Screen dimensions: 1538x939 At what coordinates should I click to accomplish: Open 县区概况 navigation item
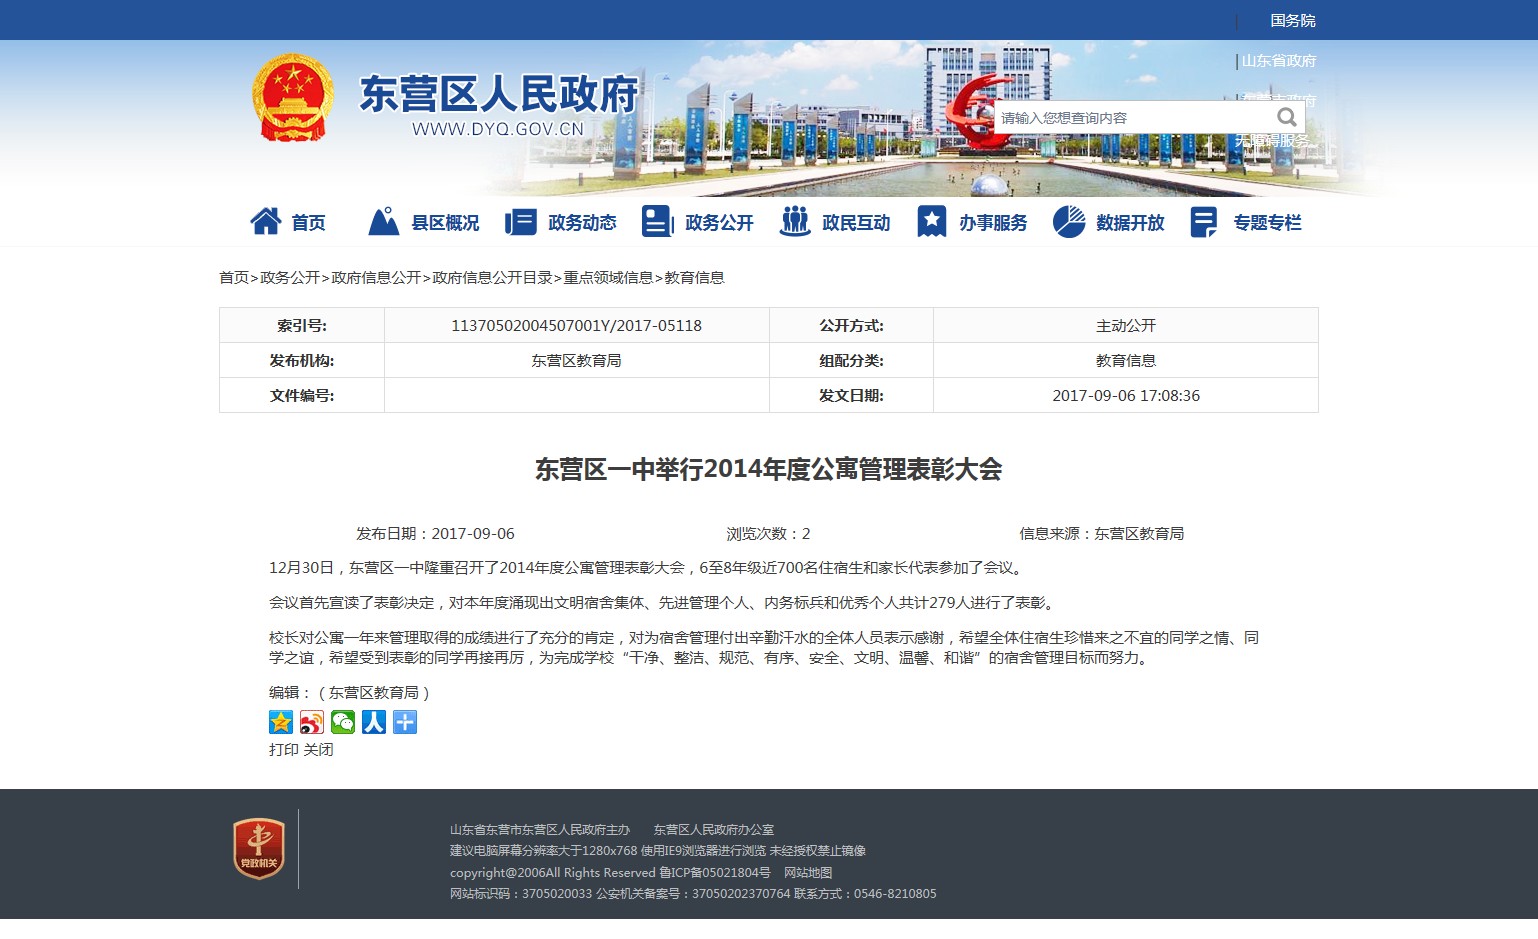[x=424, y=222]
